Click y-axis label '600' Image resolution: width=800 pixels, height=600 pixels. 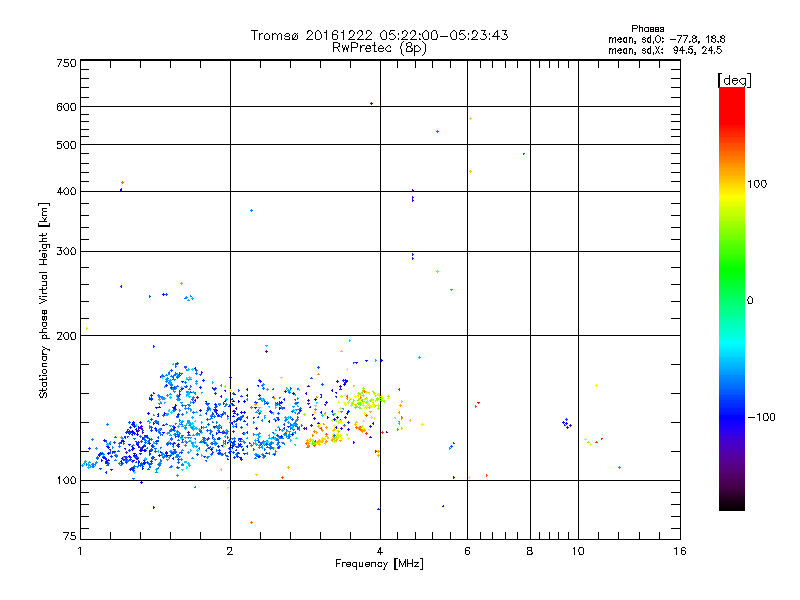pyautogui.click(x=66, y=107)
